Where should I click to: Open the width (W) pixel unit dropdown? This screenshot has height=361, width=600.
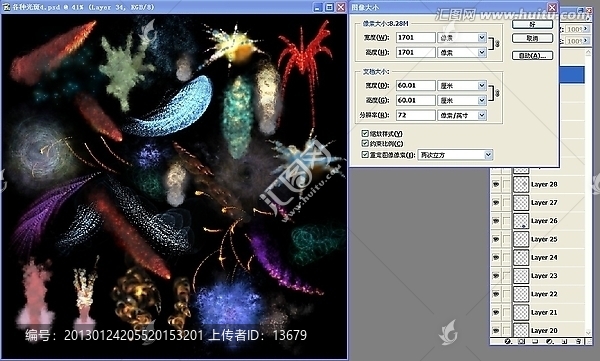point(482,38)
